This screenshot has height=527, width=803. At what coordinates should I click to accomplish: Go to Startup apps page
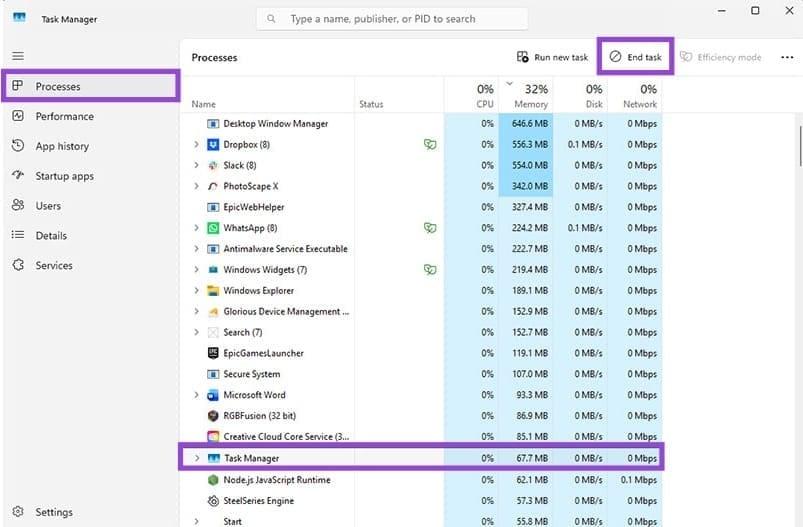(x=64, y=176)
